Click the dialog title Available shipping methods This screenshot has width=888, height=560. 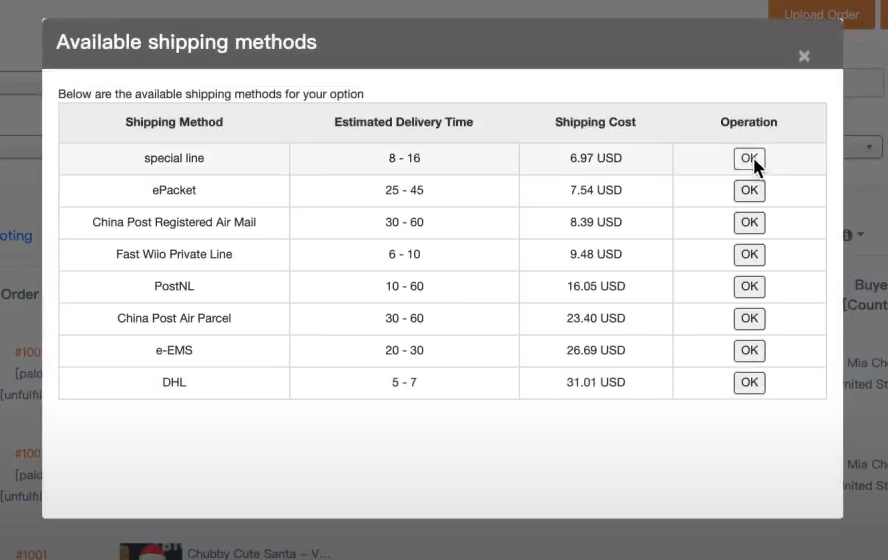pos(186,42)
